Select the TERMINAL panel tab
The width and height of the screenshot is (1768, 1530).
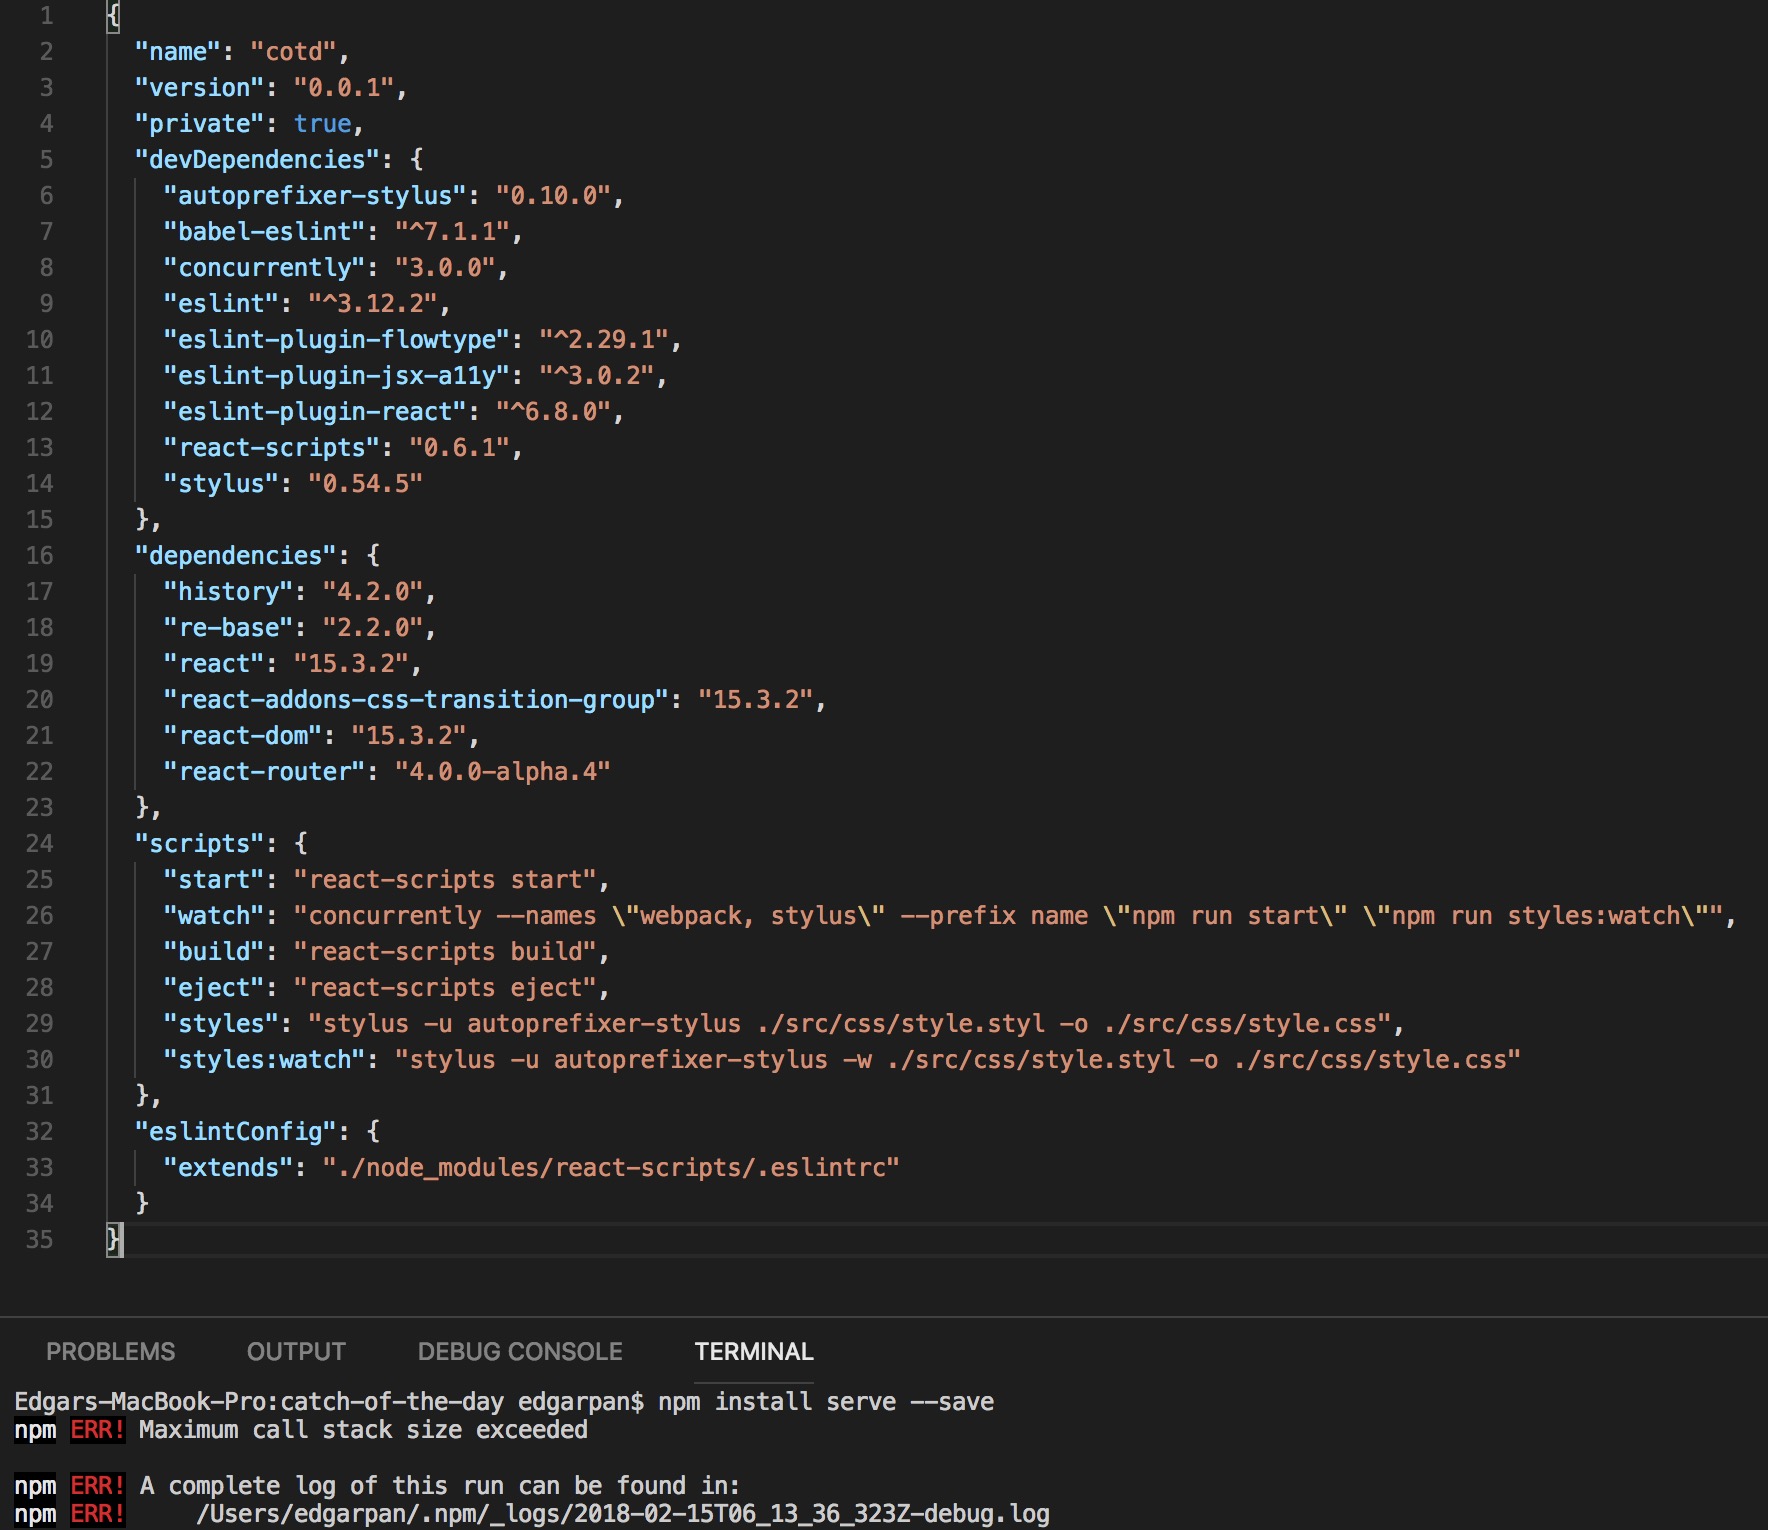[x=754, y=1351]
